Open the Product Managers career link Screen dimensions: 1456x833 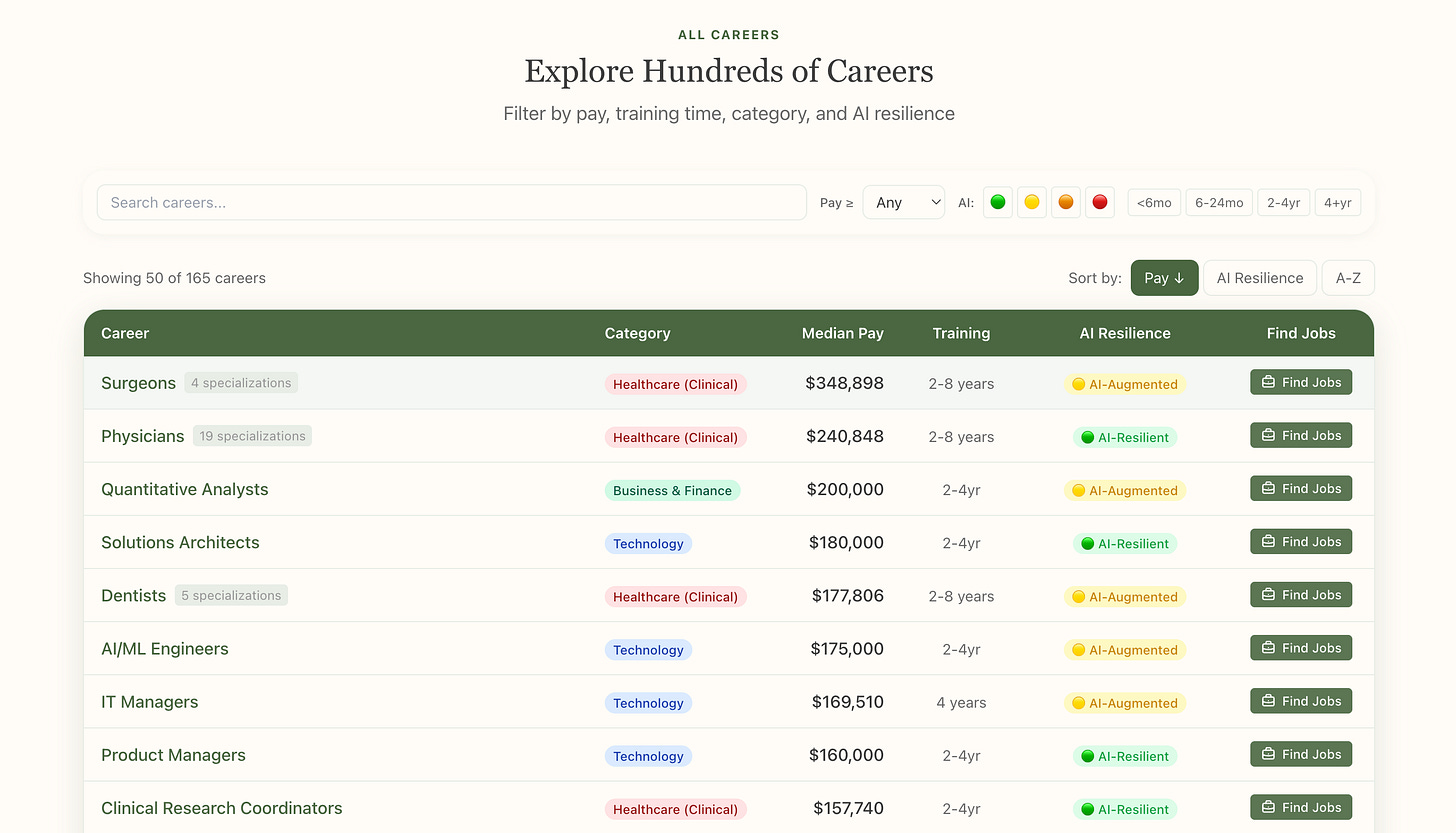[x=173, y=755]
